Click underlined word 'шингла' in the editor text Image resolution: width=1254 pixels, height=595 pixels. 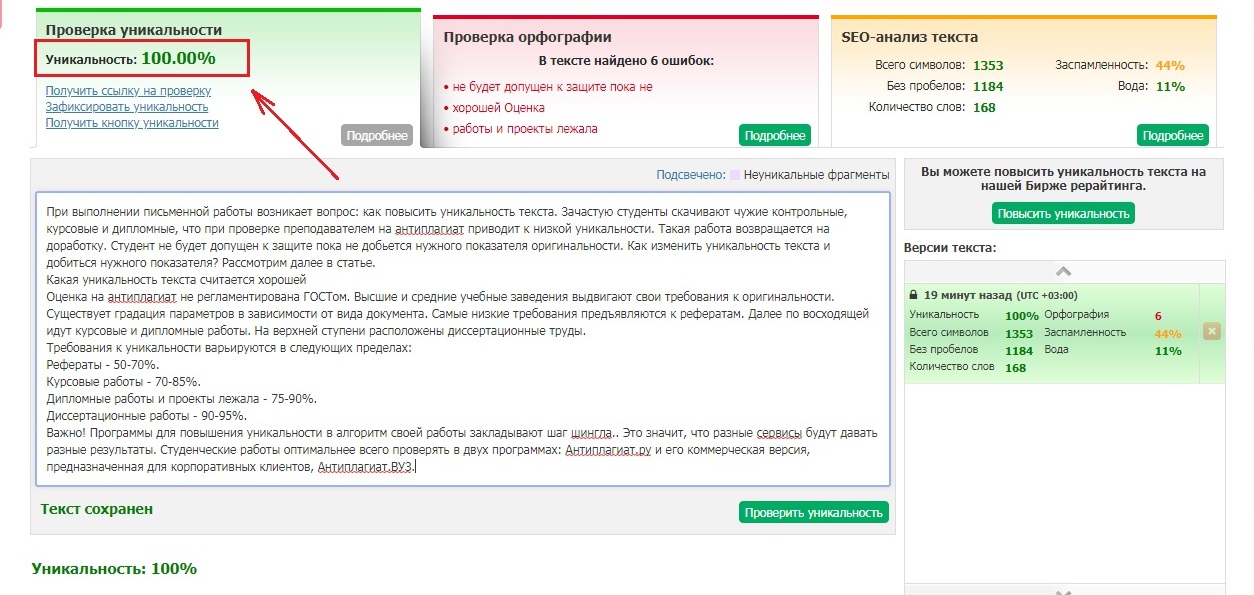click(590, 433)
